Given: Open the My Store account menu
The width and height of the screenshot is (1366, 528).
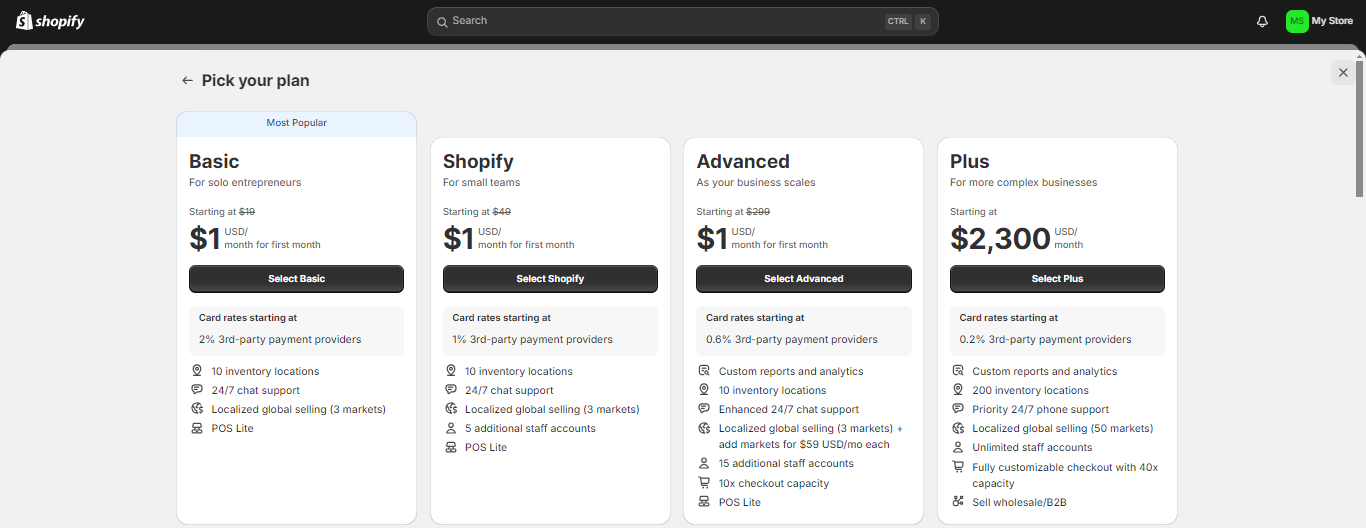Looking at the screenshot, I should click(1332, 21).
